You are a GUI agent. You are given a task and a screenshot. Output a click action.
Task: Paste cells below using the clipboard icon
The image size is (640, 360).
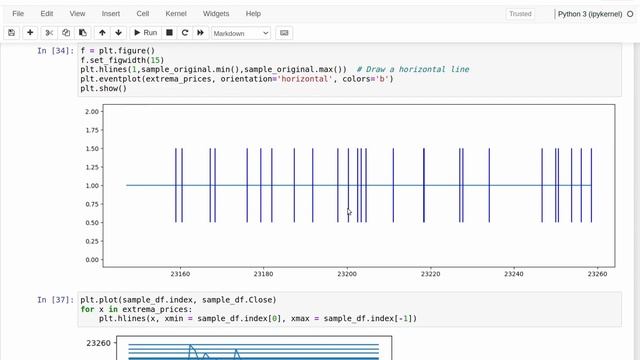pyautogui.click(x=82, y=33)
